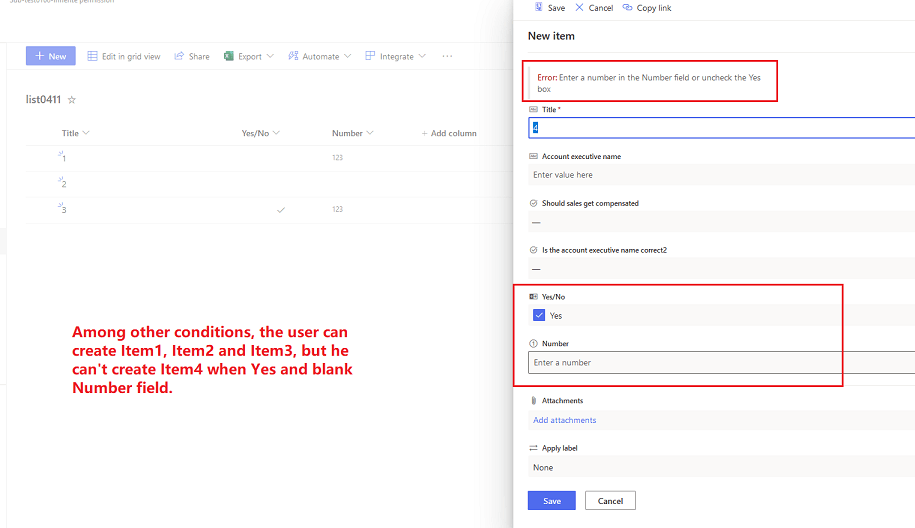The width and height of the screenshot is (915, 528).
Task: Open the more options ellipsis menu
Action: click(447, 56)
